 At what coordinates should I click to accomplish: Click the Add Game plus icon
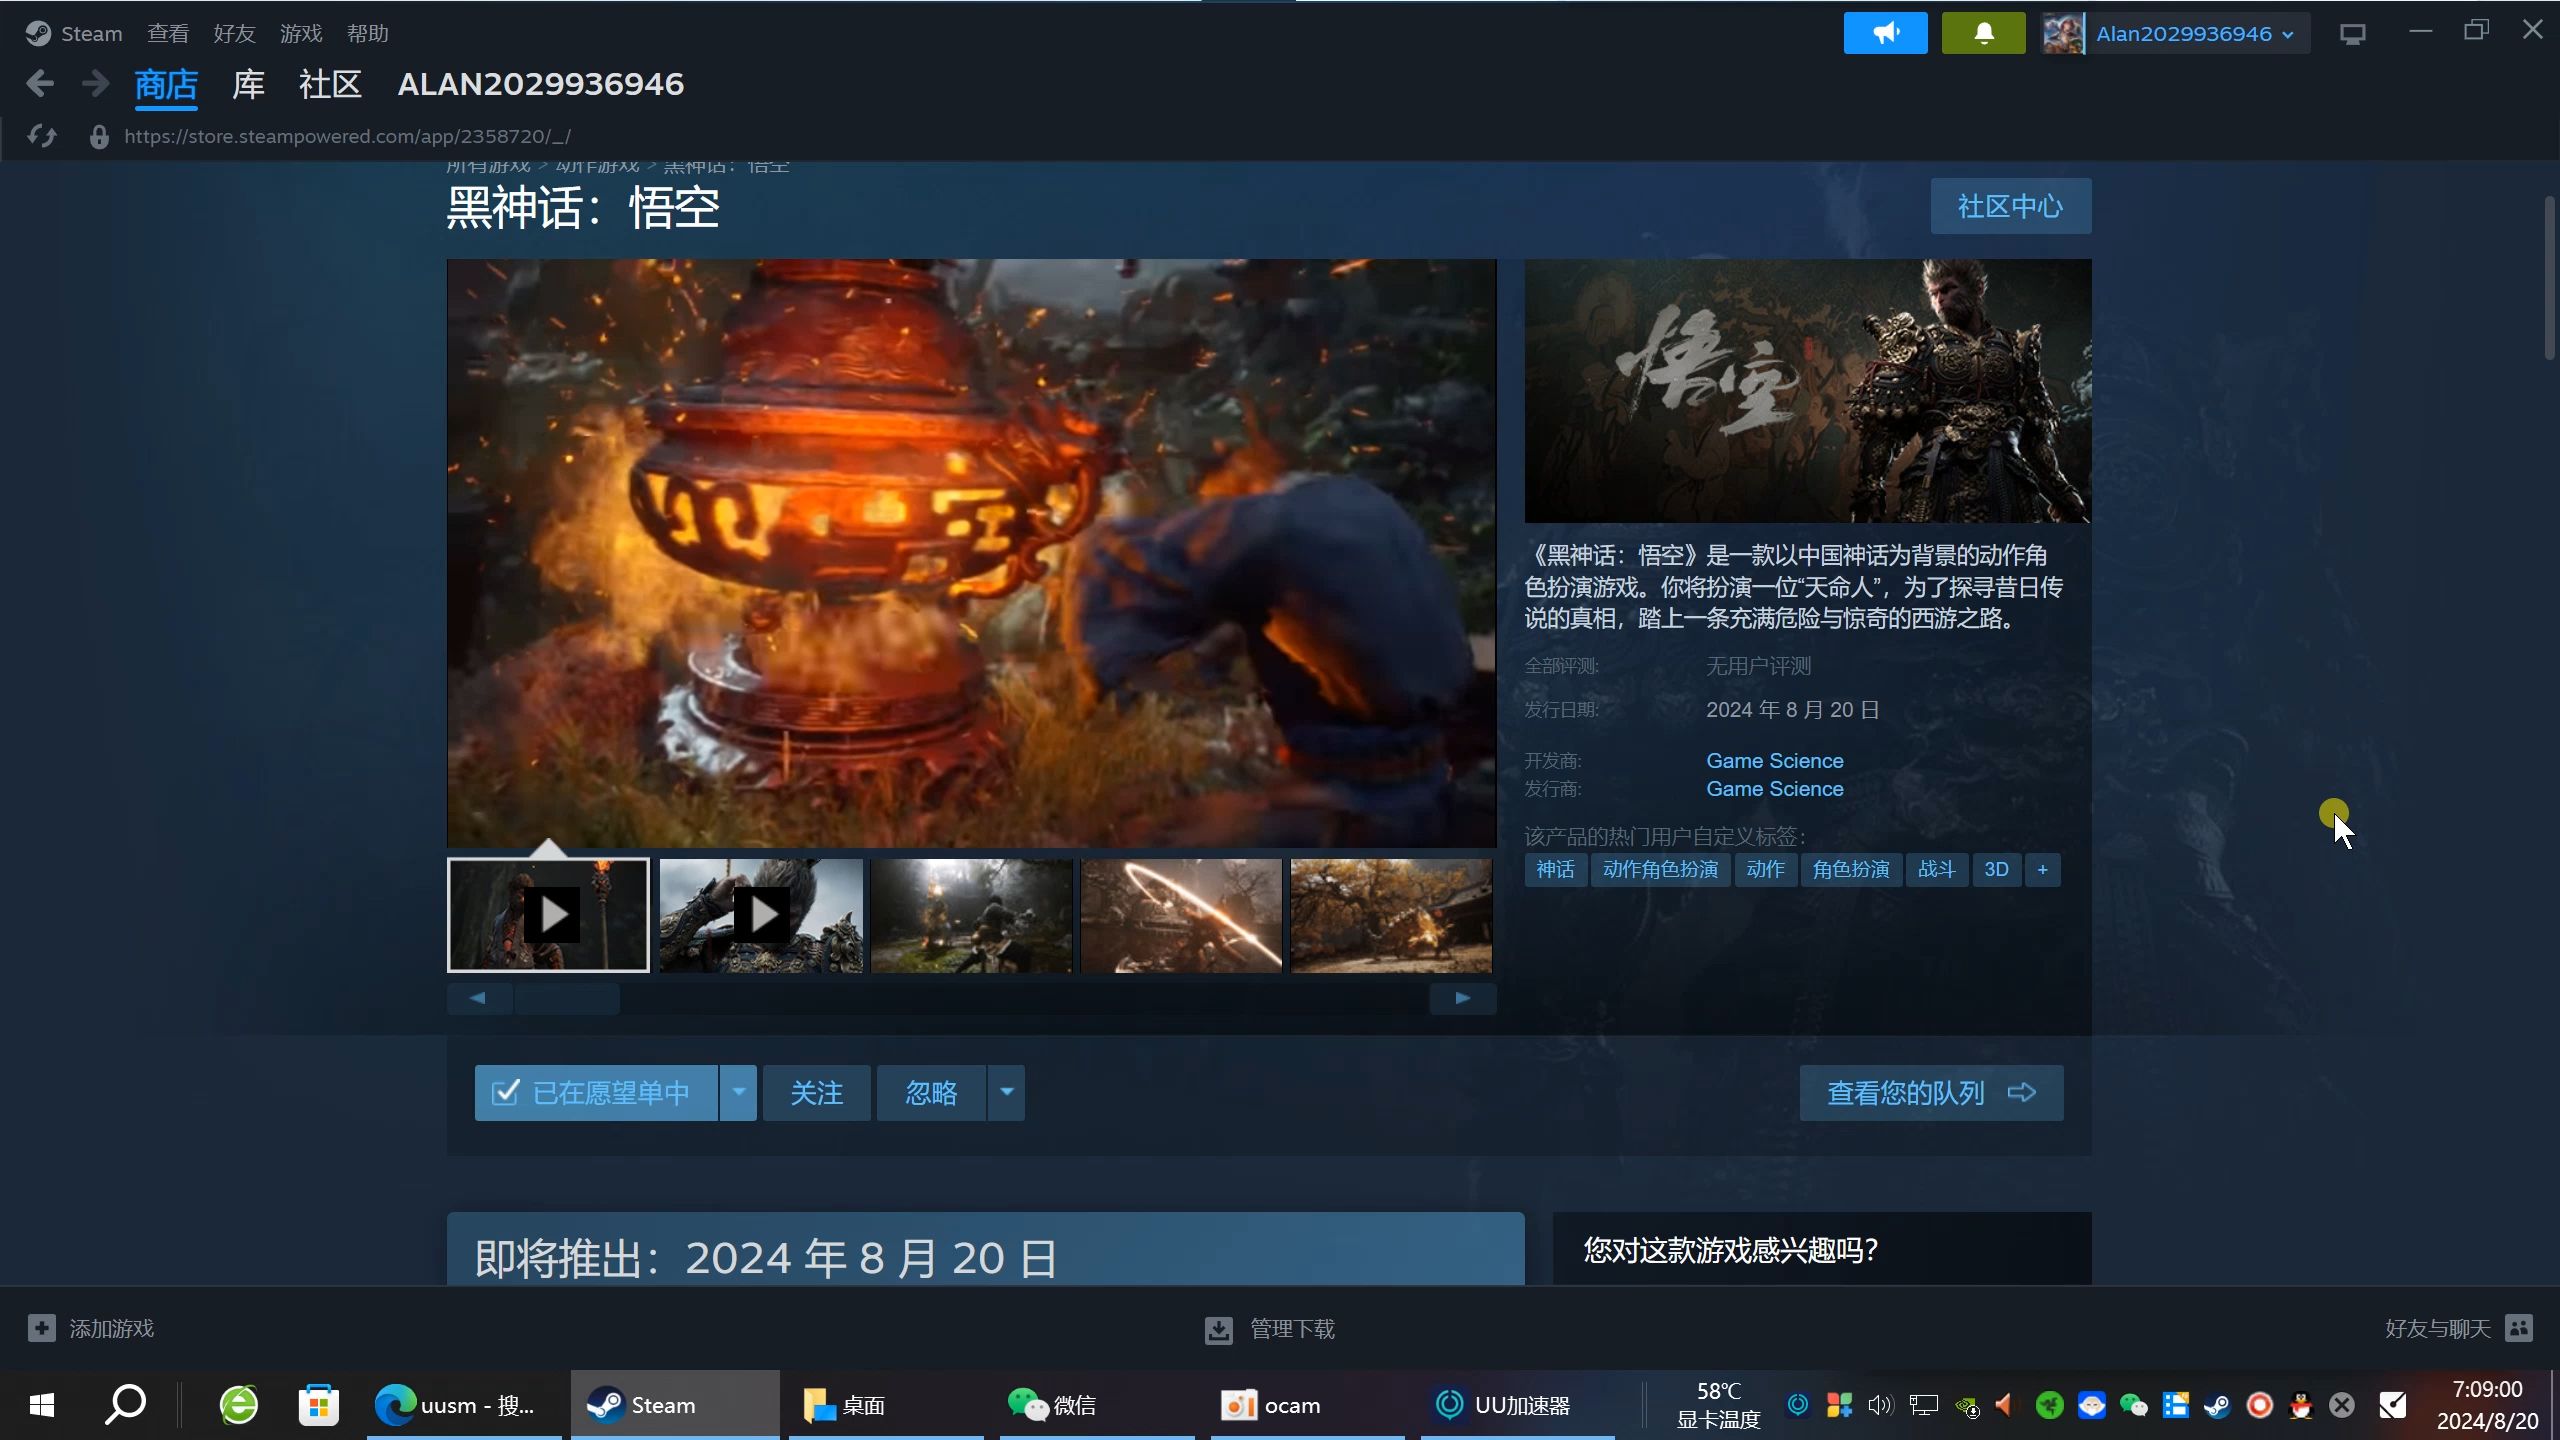(41, 1328)
